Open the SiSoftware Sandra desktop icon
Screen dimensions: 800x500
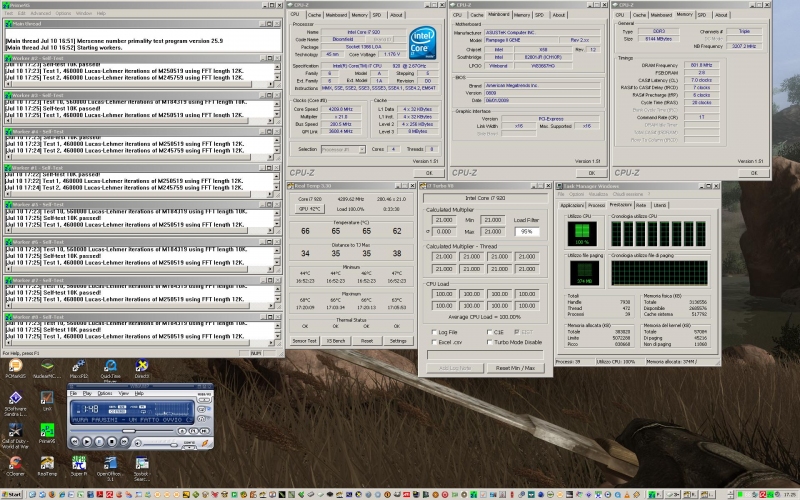15,396
